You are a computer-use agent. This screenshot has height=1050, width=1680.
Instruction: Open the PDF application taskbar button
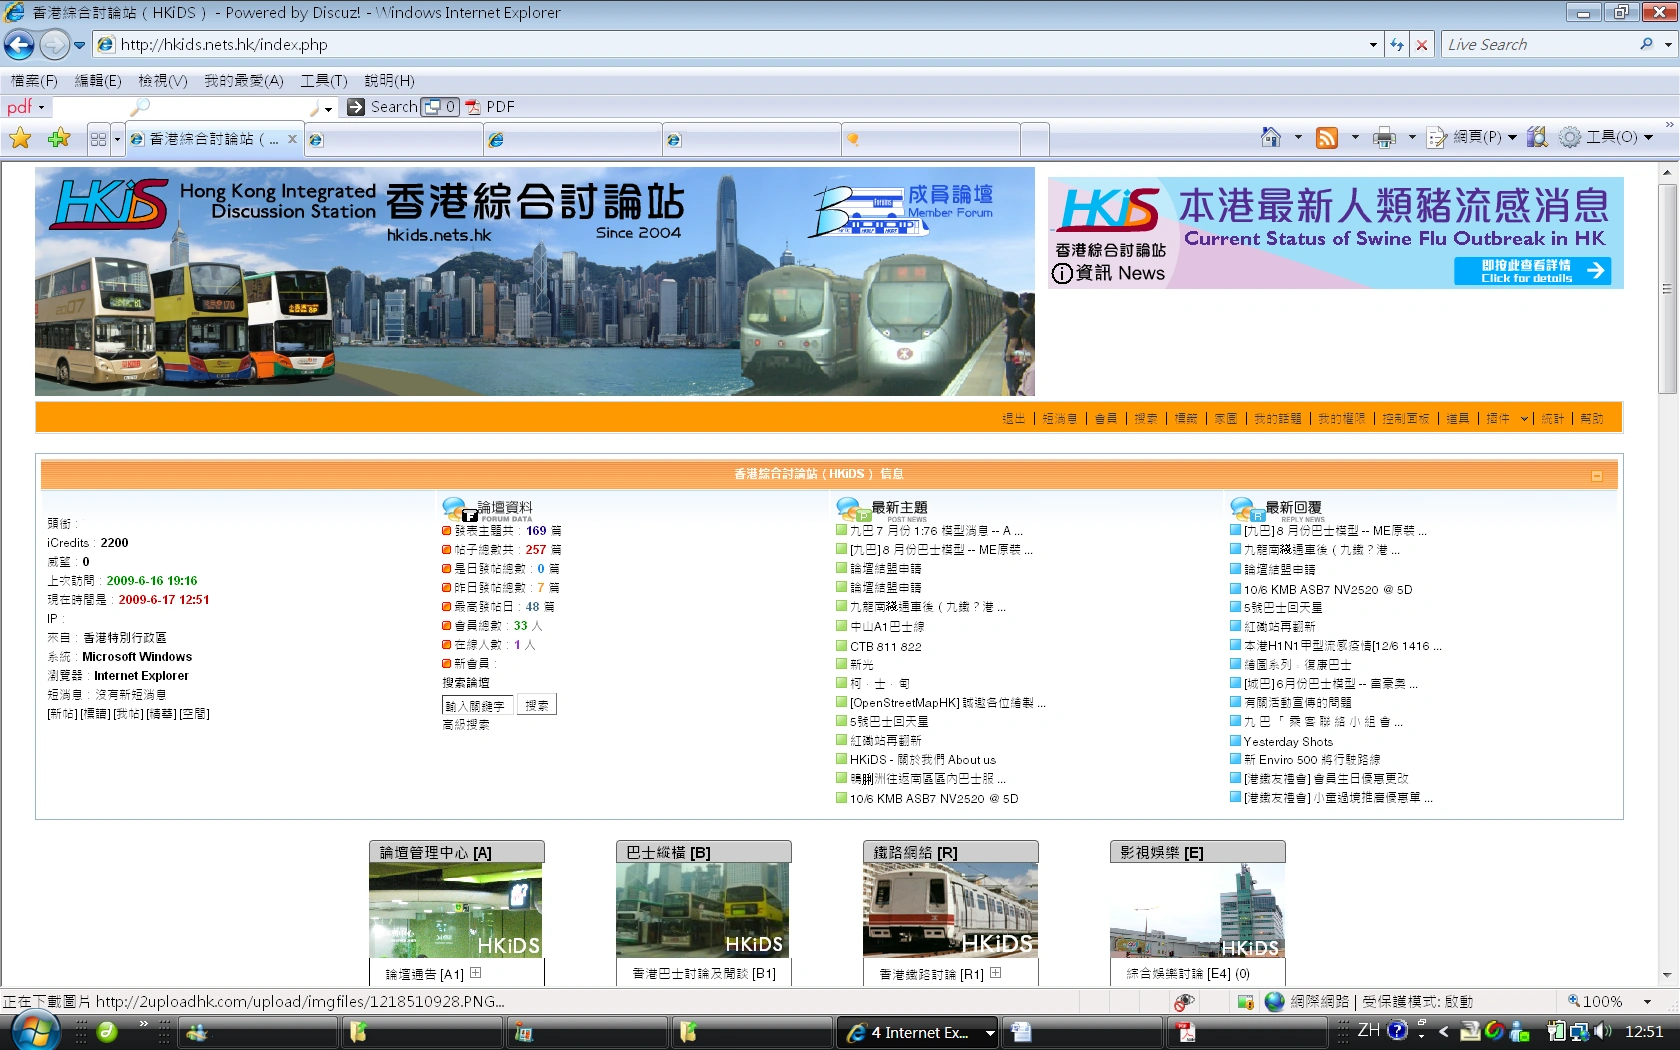[x=1248, y=1032]
